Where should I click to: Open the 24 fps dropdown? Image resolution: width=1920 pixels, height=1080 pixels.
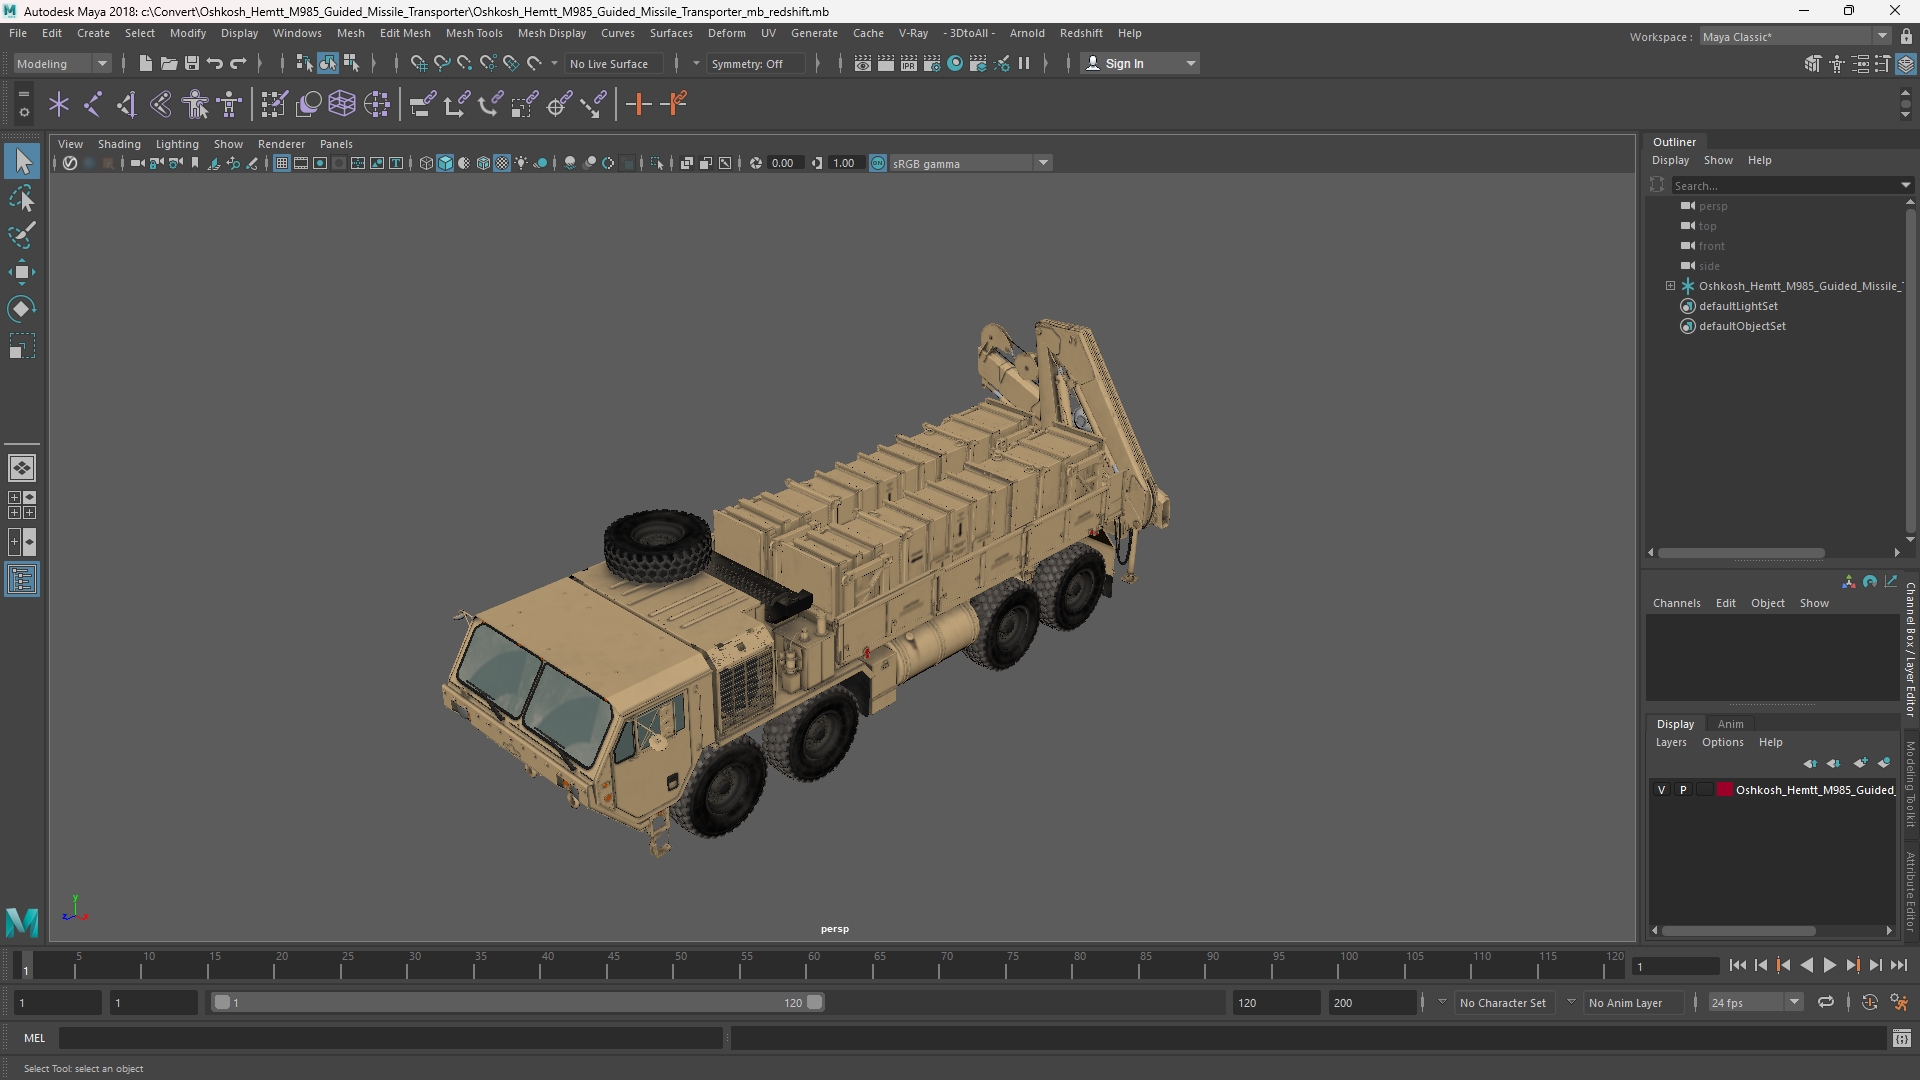[x=1755, y=1002]
